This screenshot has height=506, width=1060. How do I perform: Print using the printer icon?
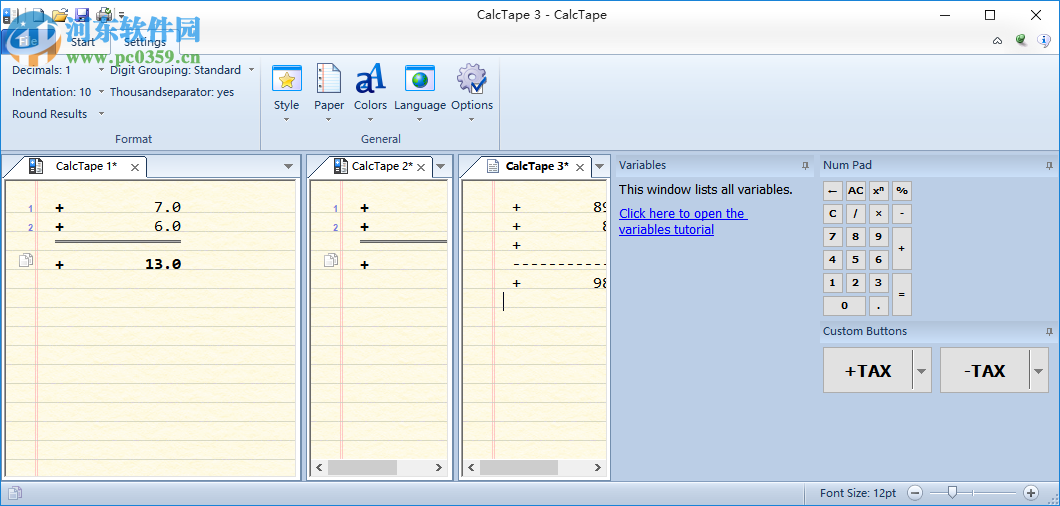[105, 14]
